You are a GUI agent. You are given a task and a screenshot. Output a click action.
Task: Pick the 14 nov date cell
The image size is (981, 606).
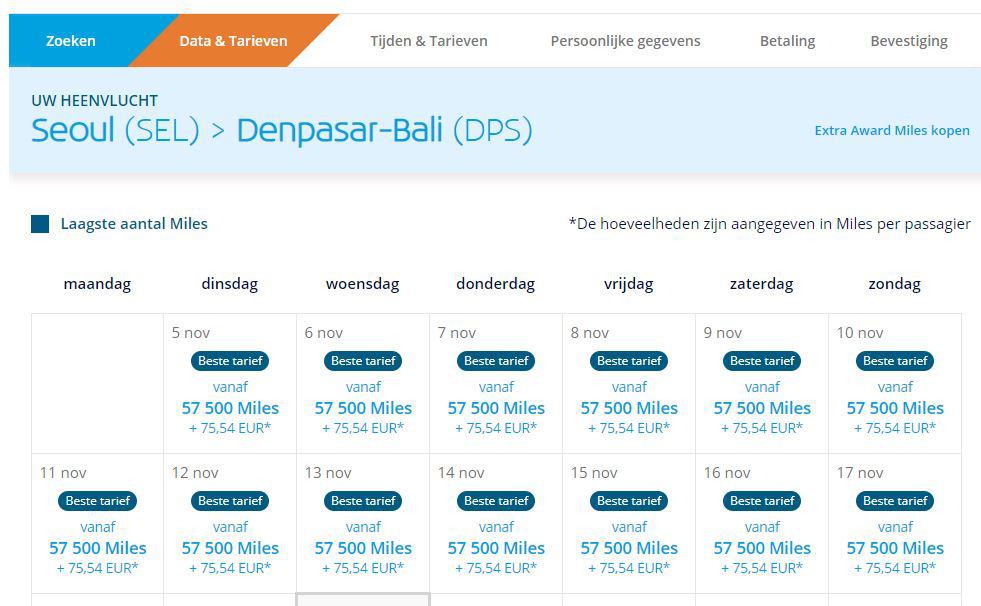click(x=496, y=524)
